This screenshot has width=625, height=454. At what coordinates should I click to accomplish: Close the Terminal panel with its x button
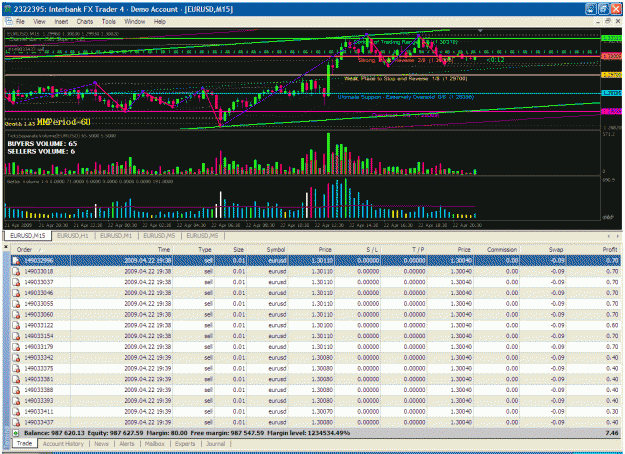(6, 247)
